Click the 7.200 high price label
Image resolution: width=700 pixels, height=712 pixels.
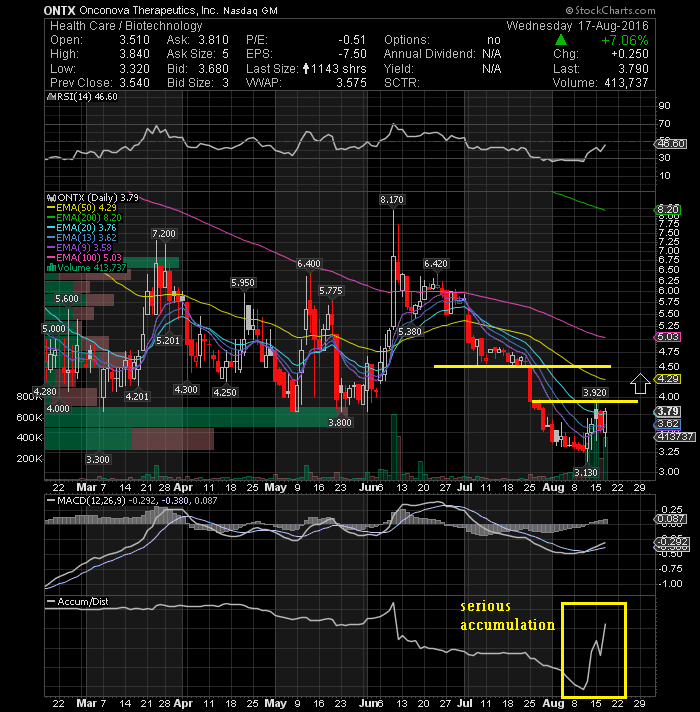pyautogui.click(x=164, y=234)
